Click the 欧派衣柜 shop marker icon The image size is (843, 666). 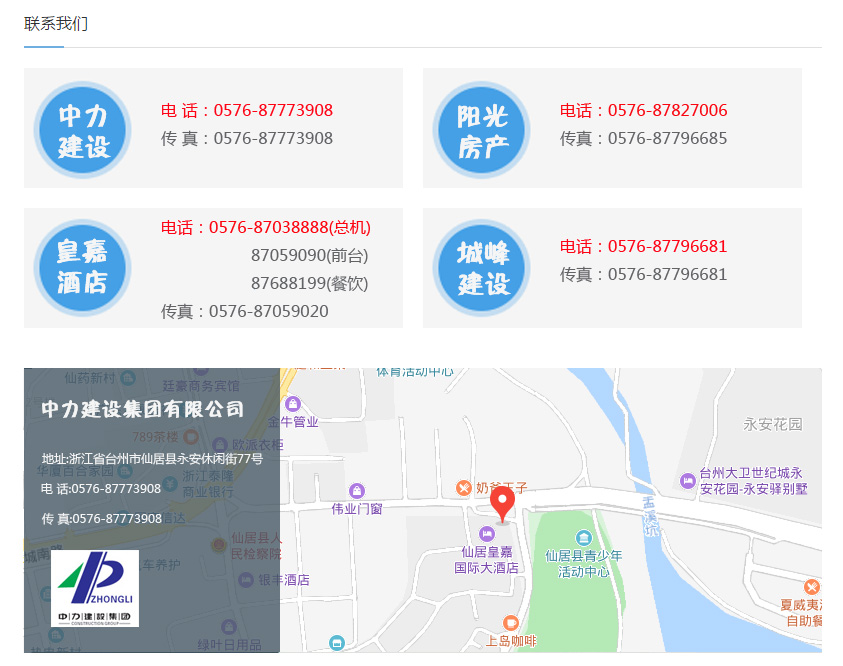click(x=219, y=445)
